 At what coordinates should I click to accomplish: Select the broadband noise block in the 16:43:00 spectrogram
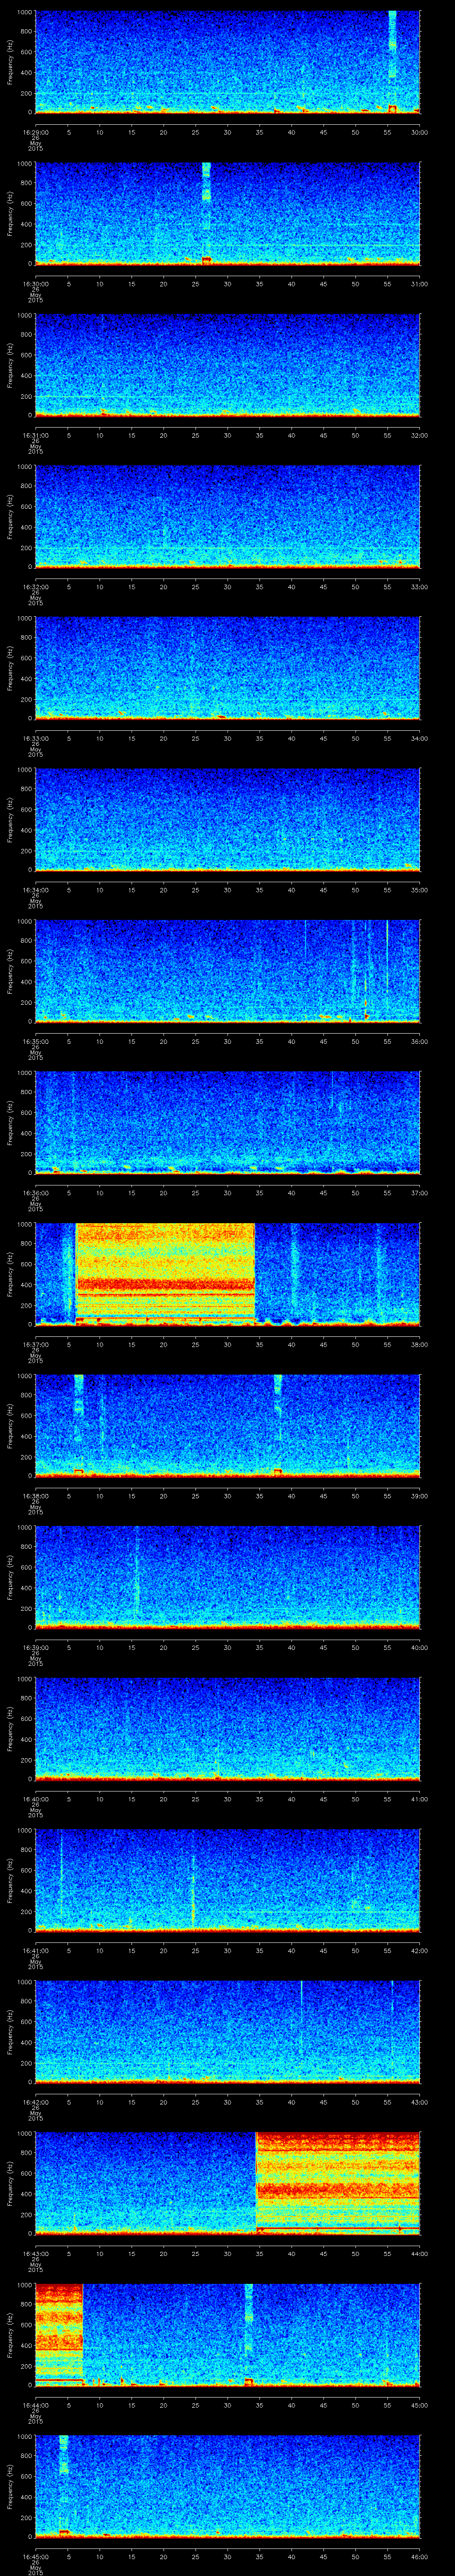(x=338, y=2183)
